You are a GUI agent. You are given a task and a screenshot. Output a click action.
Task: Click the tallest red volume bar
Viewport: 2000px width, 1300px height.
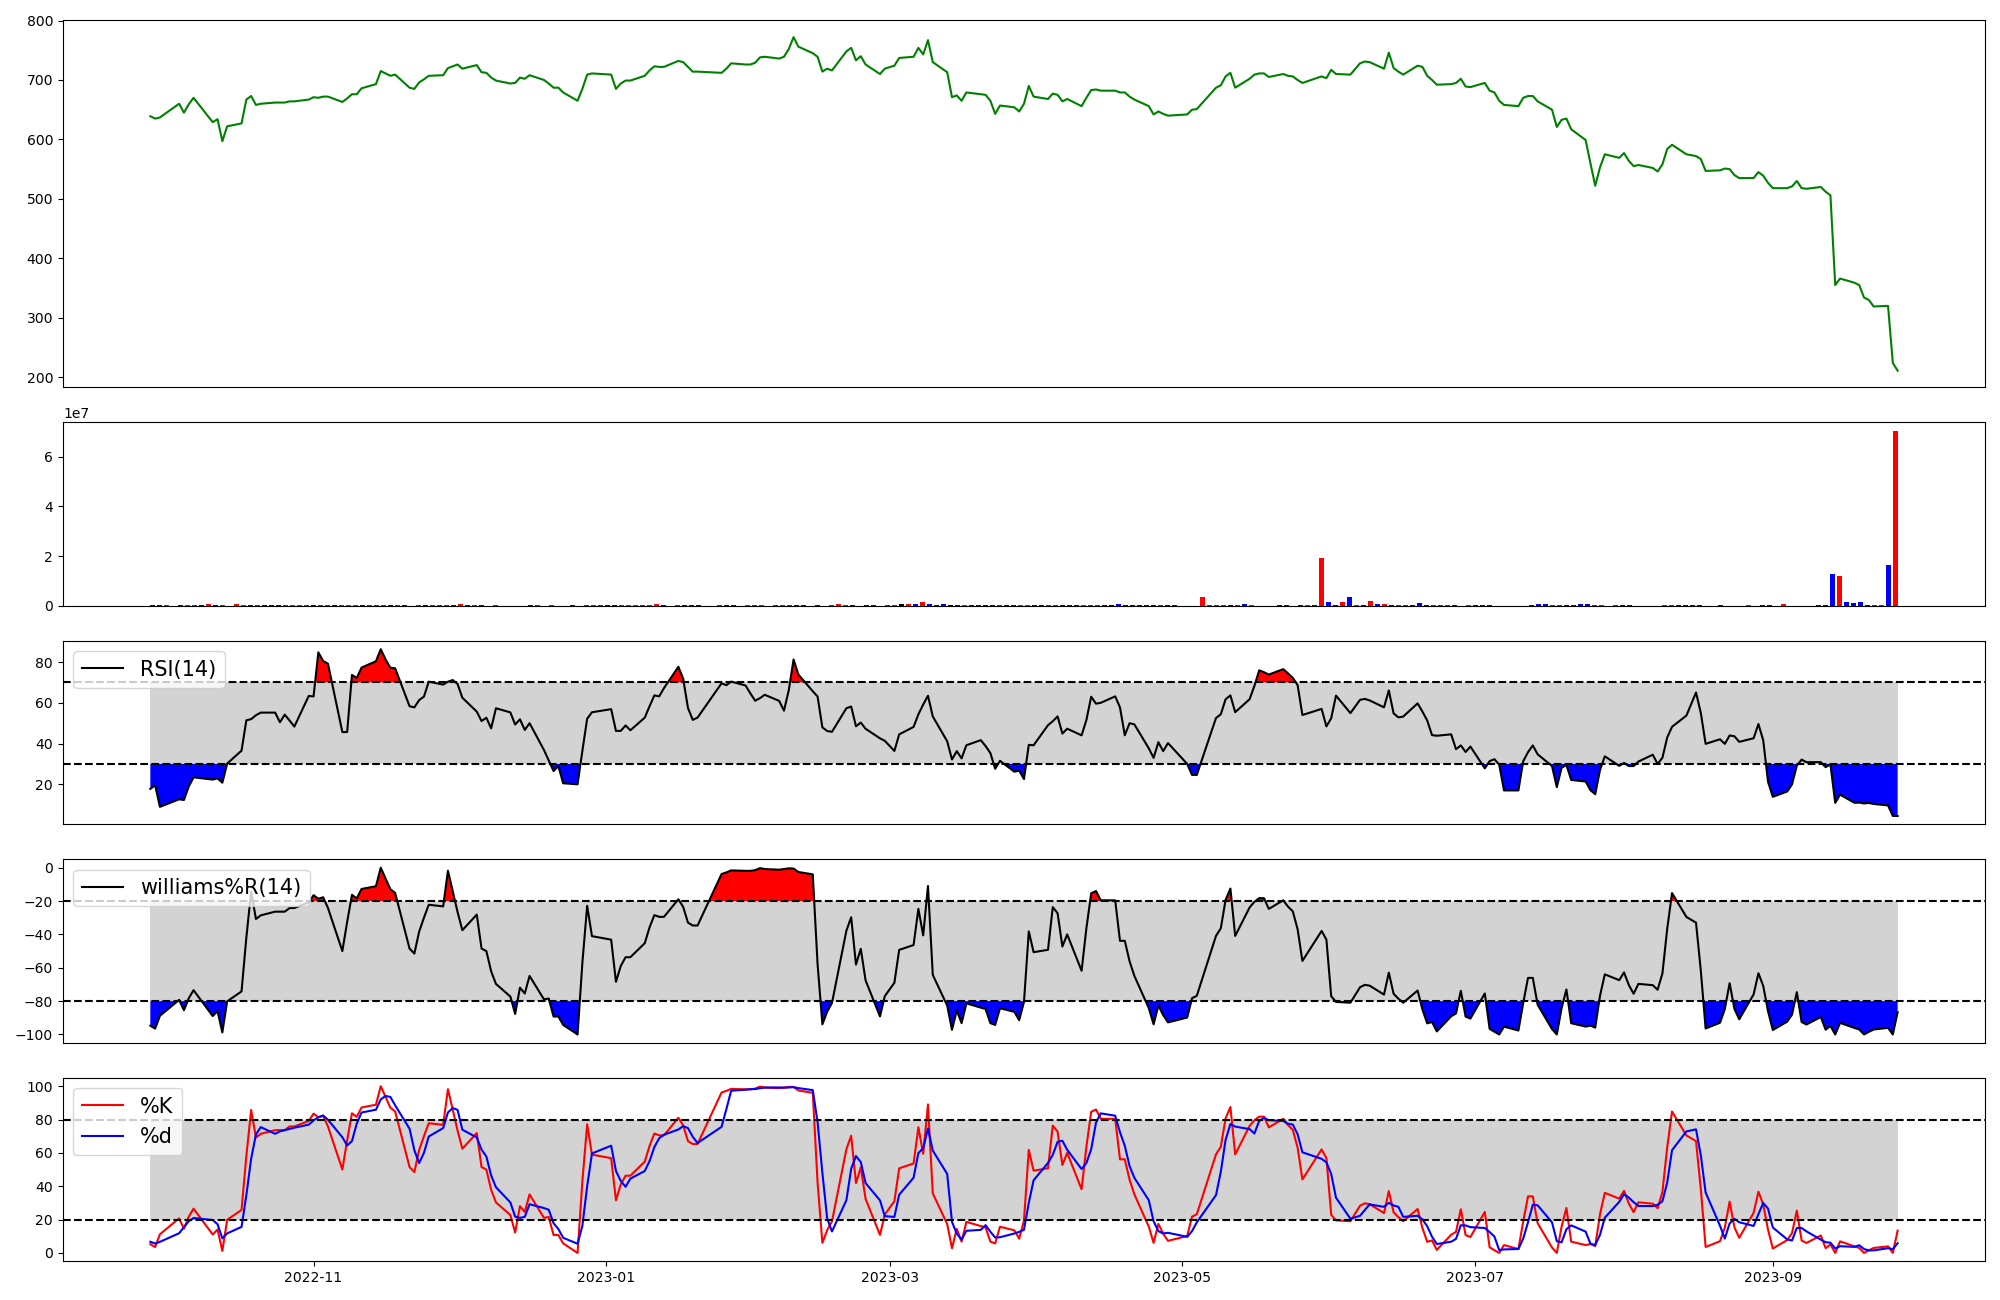click(1895, 520)
